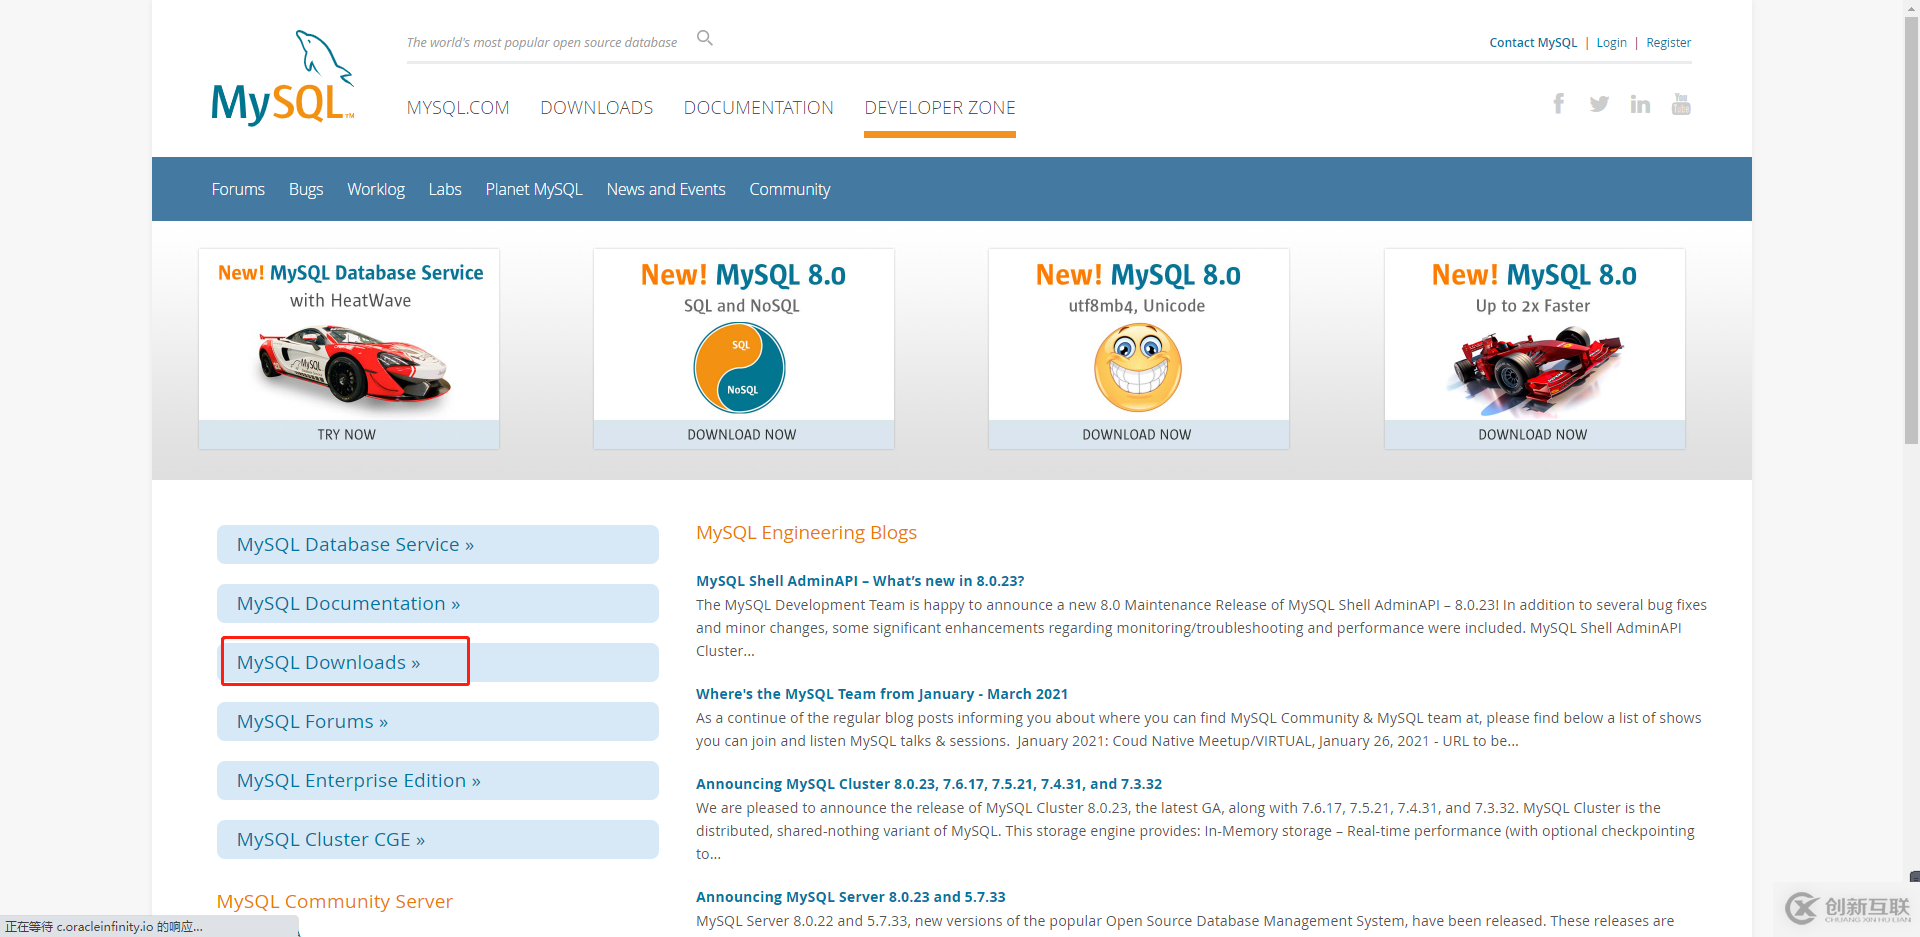Open the MySQL Community Server heading

point(335,902)
